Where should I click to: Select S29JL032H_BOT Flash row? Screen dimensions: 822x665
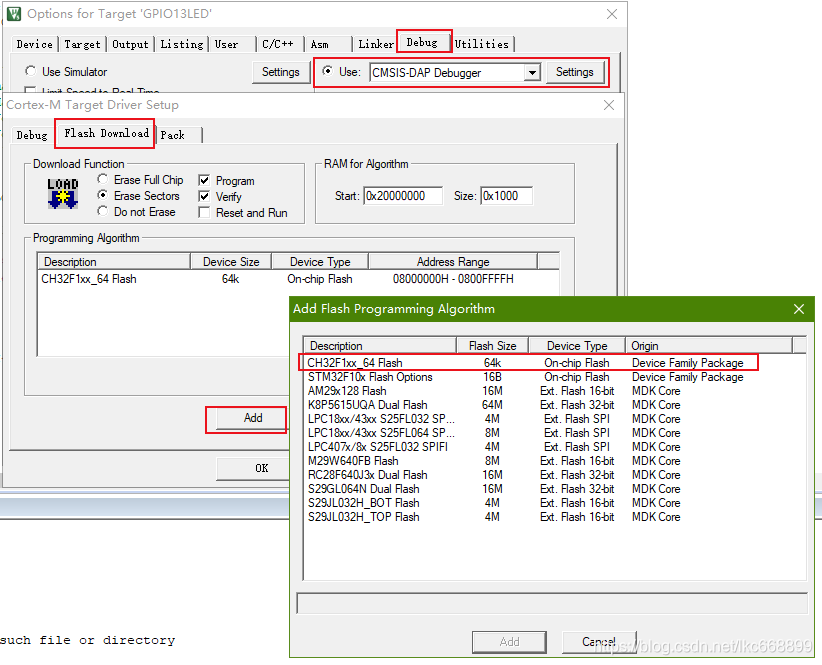point(555,503)
